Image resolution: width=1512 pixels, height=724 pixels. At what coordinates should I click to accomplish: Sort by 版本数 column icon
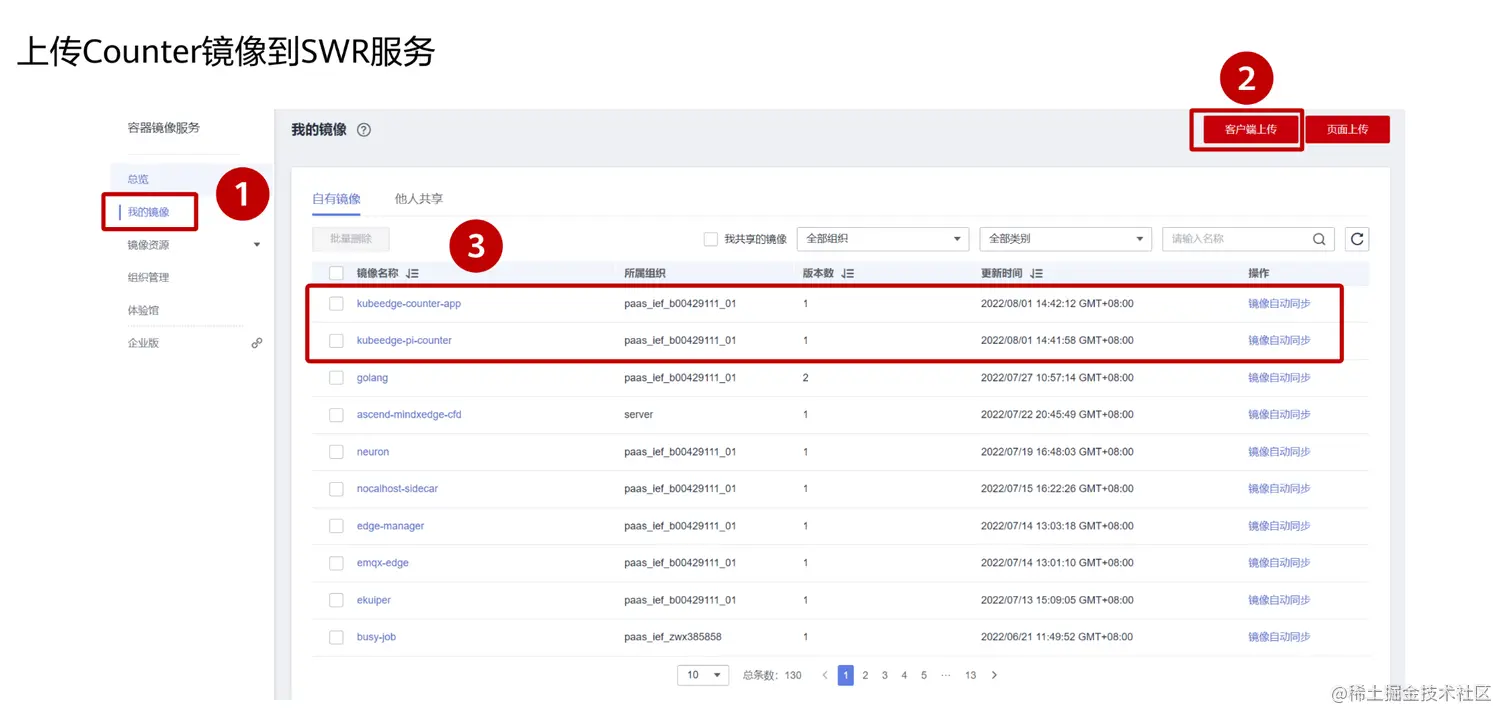848,274
